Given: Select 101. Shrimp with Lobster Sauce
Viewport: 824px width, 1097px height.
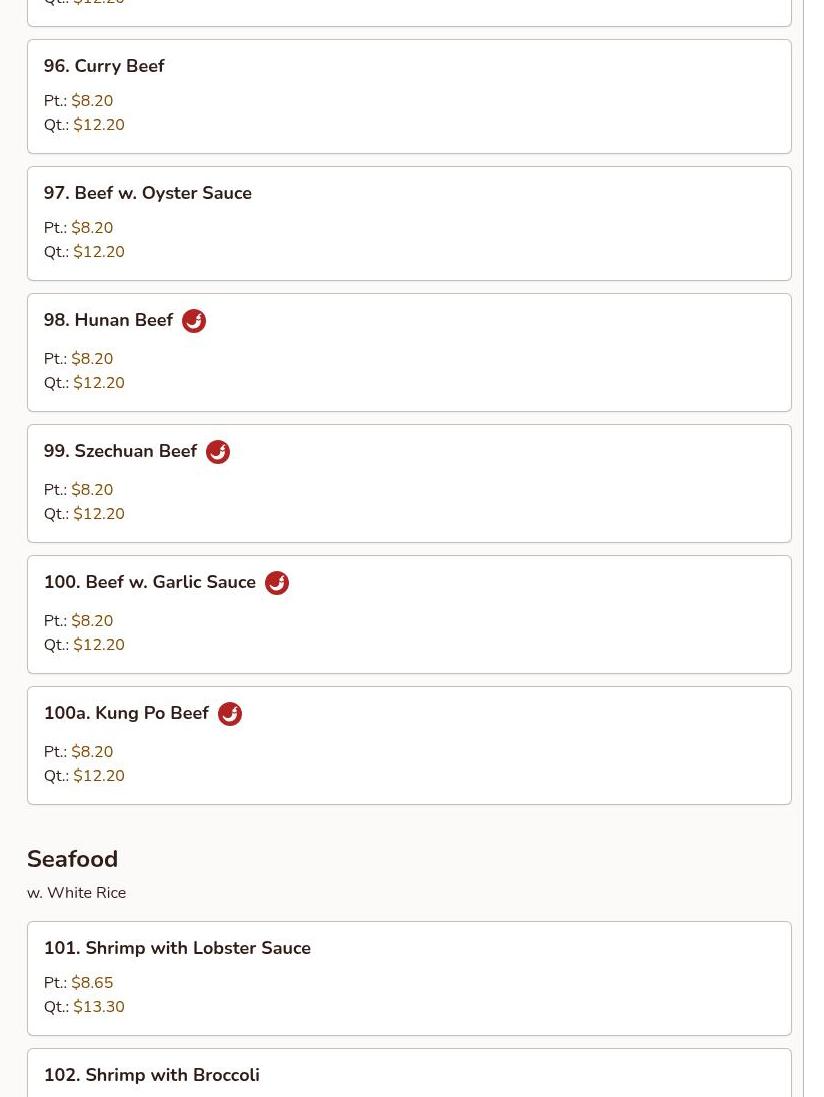Looking at the screenshot, I should click(177, 948).
